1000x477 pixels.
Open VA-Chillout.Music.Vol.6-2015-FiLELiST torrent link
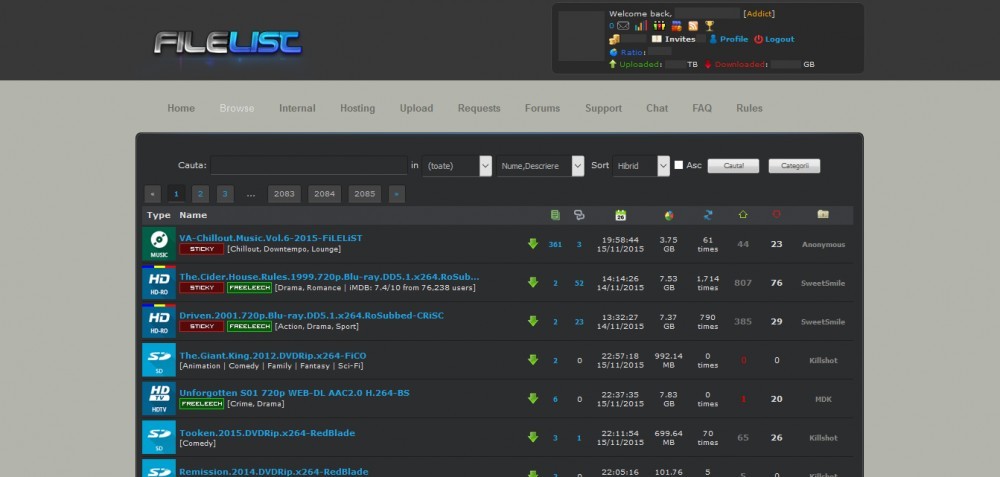tap(270, 238)
